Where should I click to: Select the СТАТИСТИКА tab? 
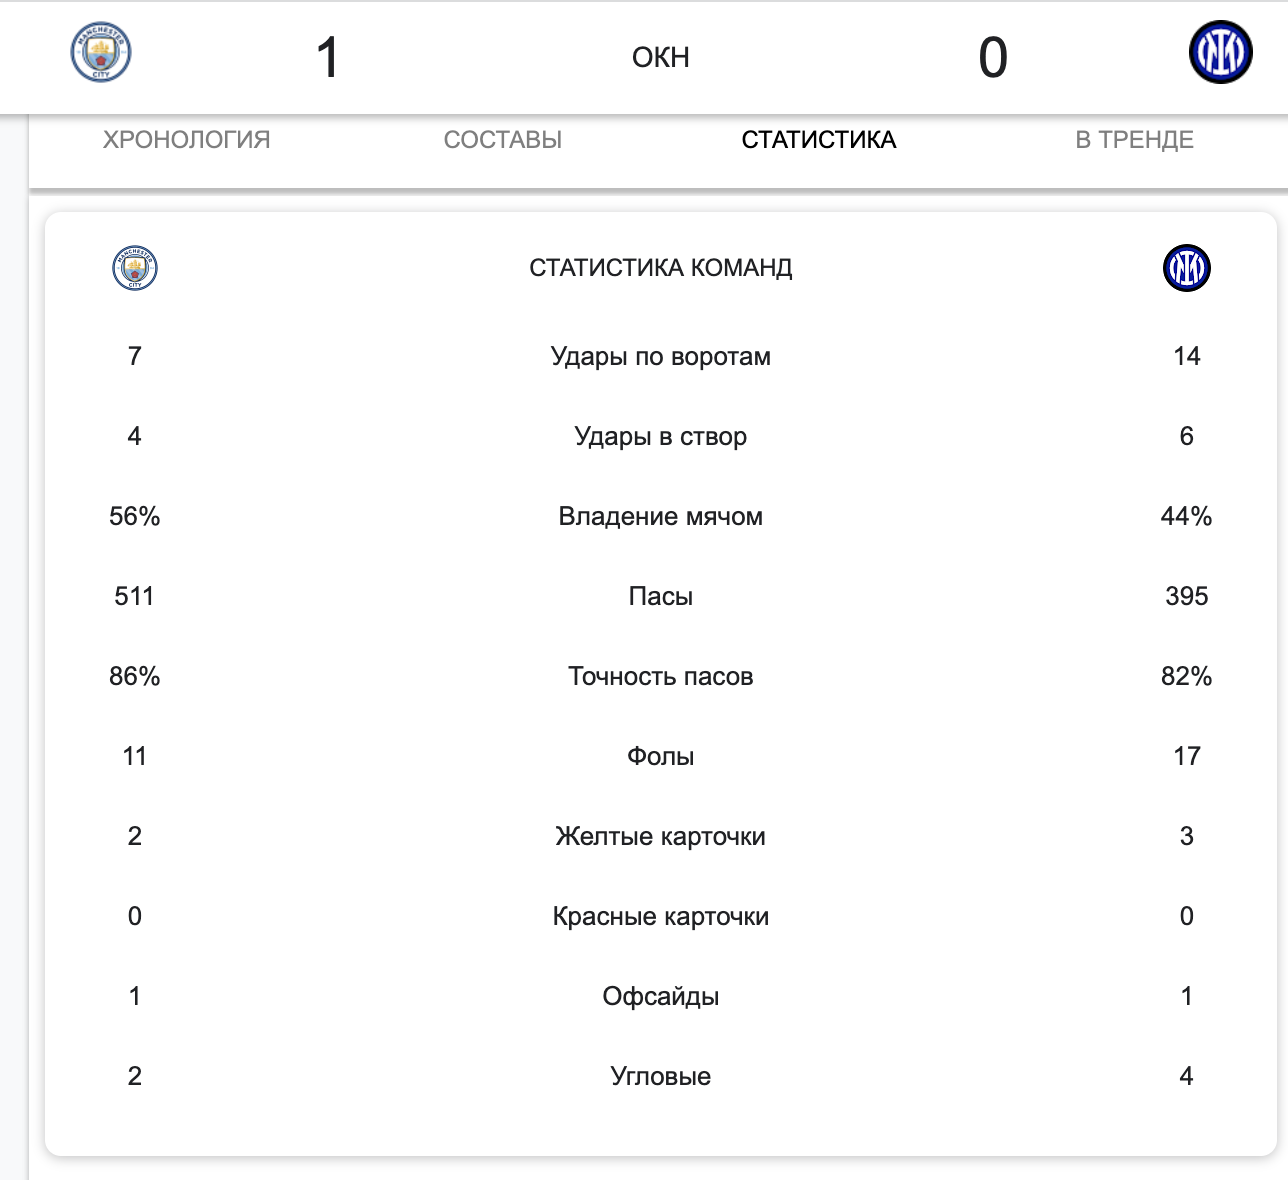pyautogui.click(x=818, y=140)
